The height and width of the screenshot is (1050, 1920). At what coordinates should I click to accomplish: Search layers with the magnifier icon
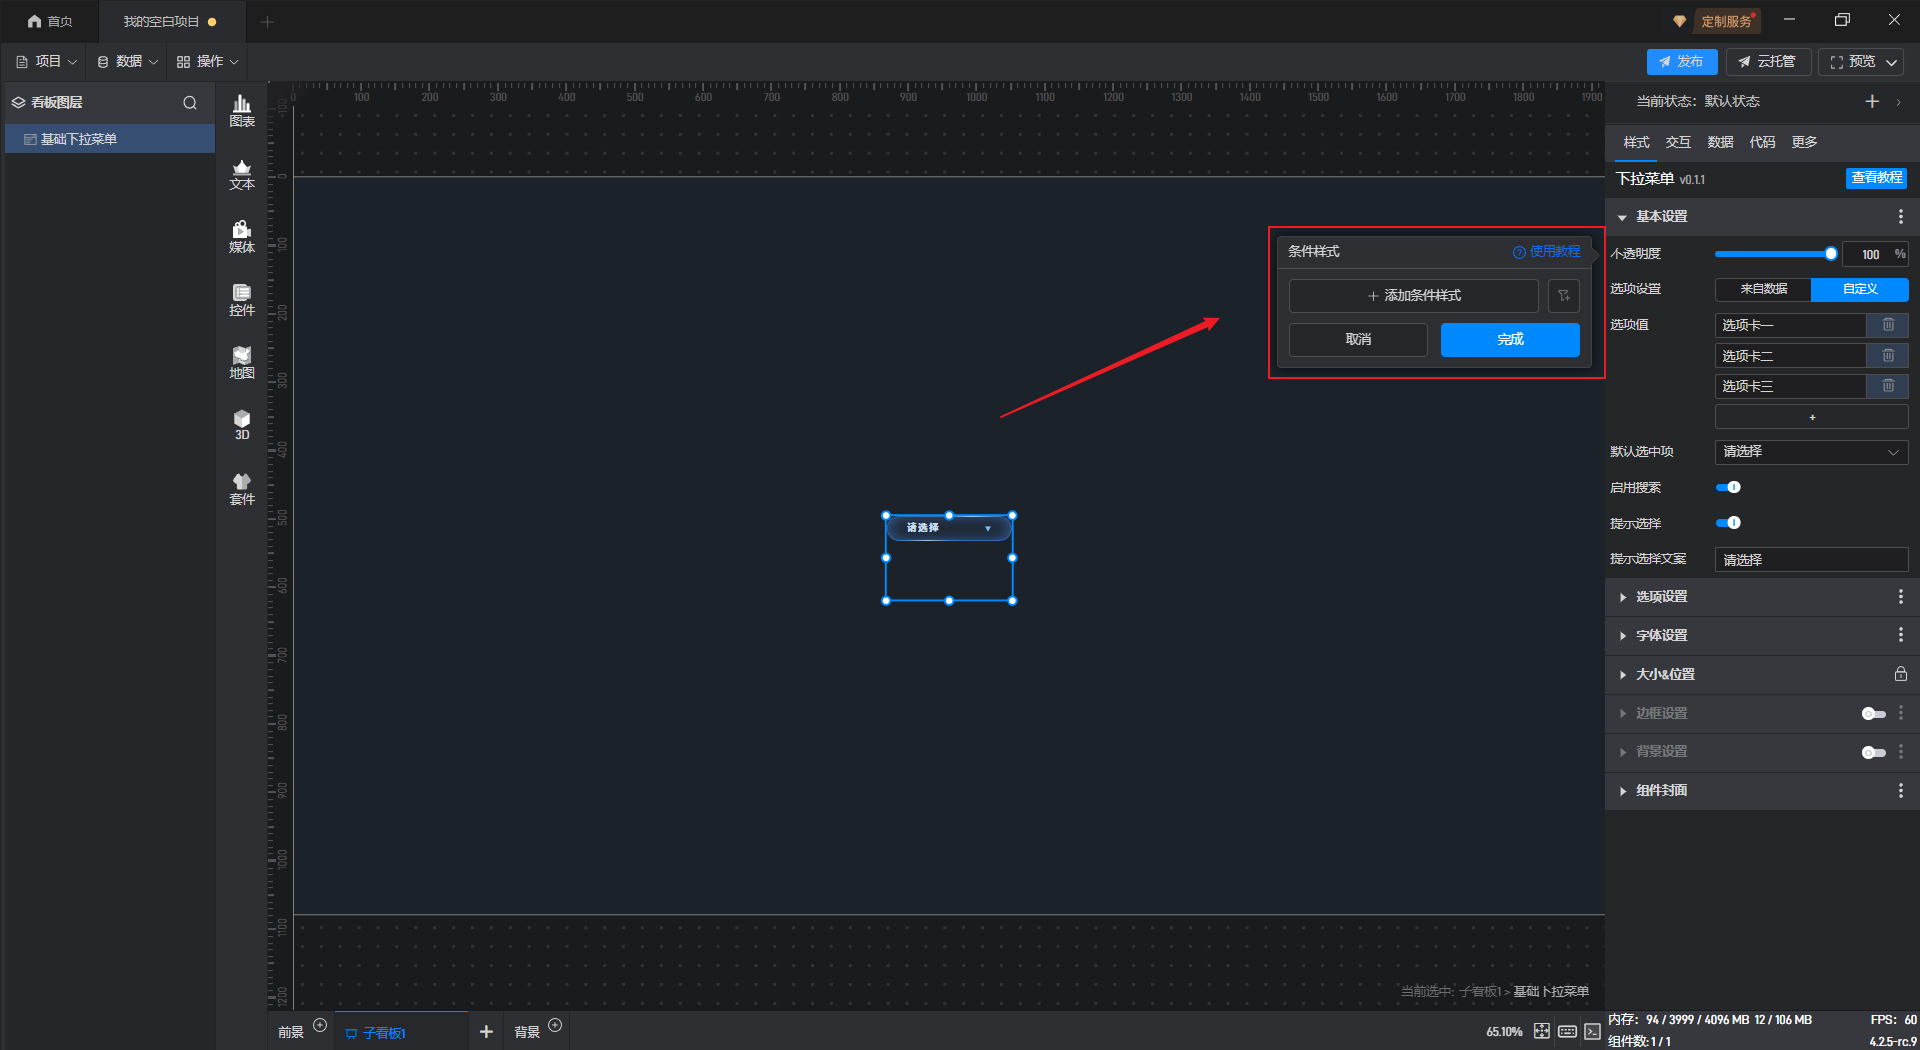tap(190, 103)
